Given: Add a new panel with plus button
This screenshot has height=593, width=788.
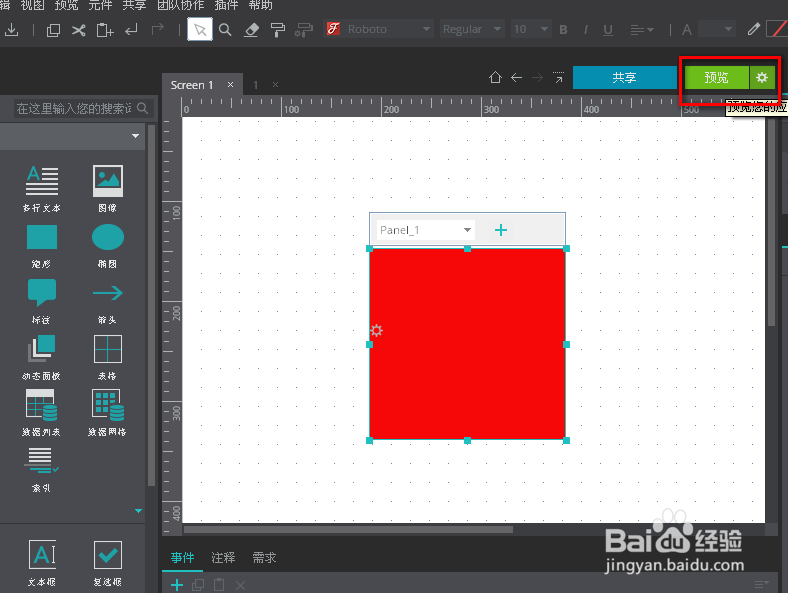Looking at the screenshot, I should pos(501,230).
